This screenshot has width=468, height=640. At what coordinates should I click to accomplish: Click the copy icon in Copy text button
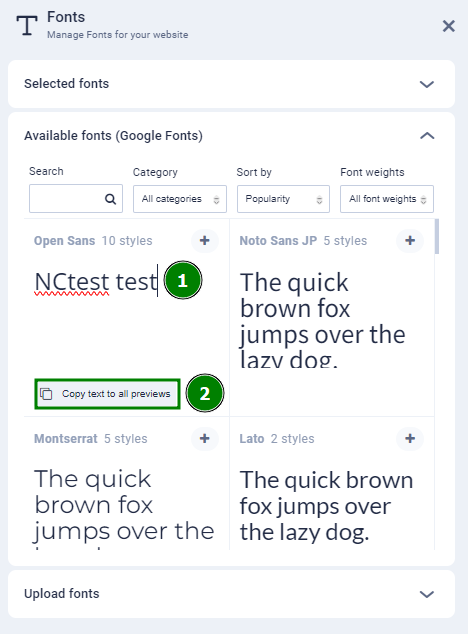[46, 394]
